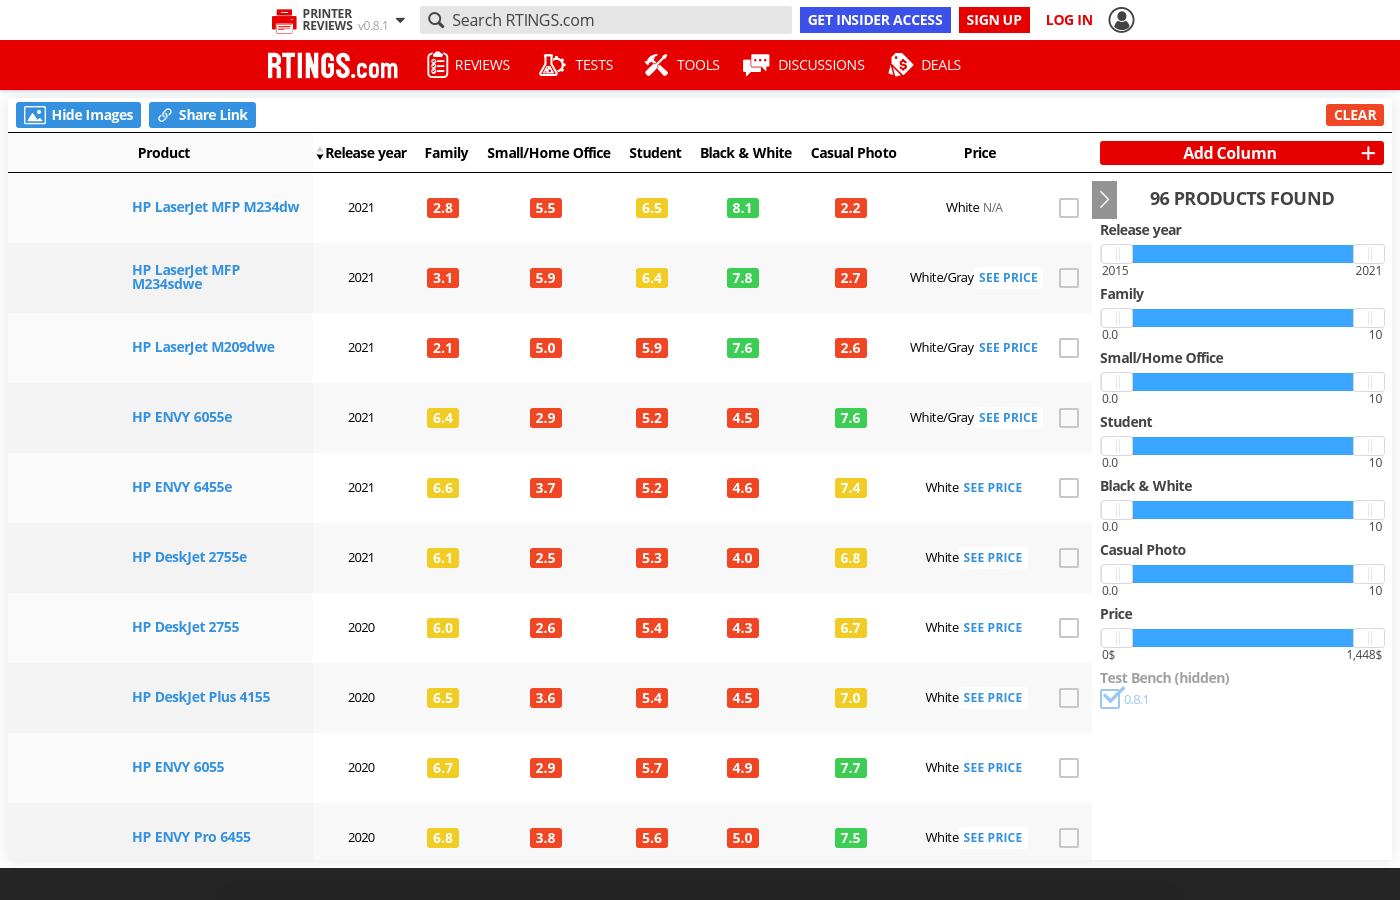Collapse the filter panel with chevron arrow

[1104, 199]
